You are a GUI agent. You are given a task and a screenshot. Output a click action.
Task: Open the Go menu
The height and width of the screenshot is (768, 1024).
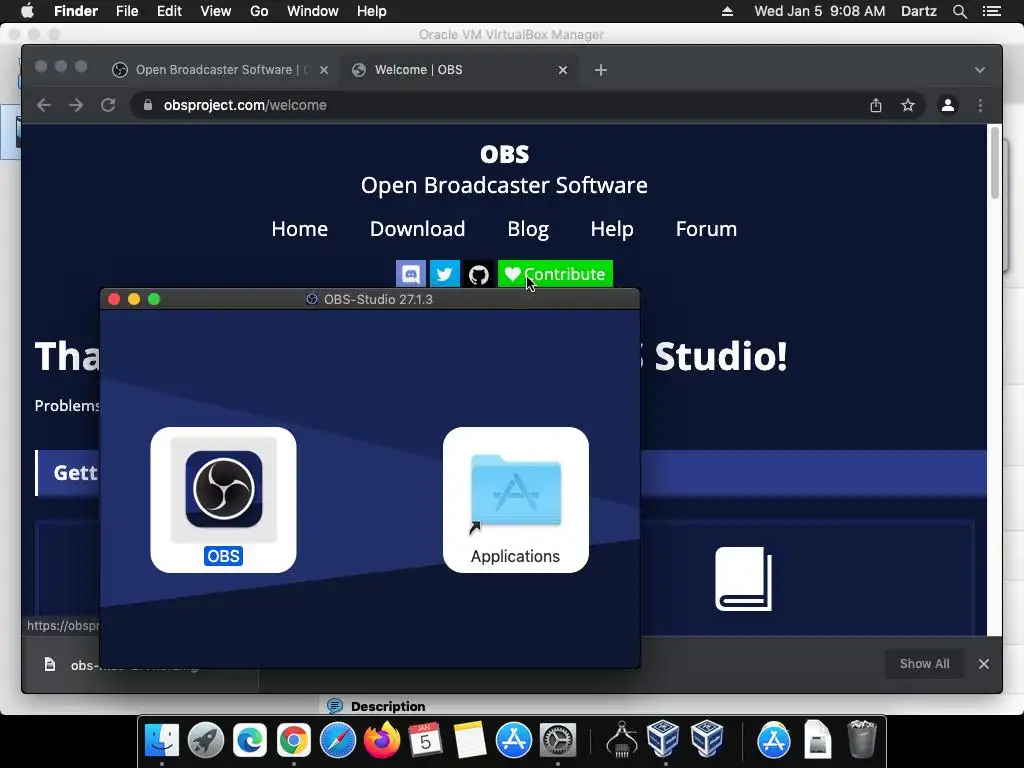pos(259,11)
